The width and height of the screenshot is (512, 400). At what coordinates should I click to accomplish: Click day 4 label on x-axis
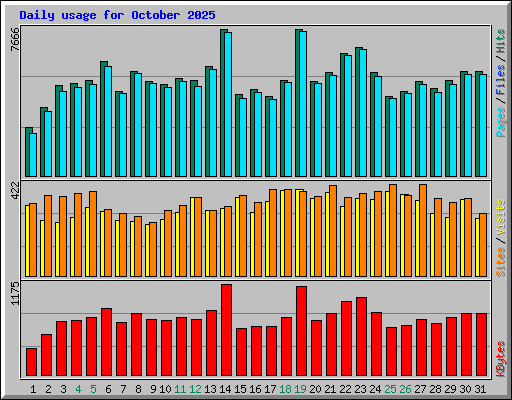point(78,389)
